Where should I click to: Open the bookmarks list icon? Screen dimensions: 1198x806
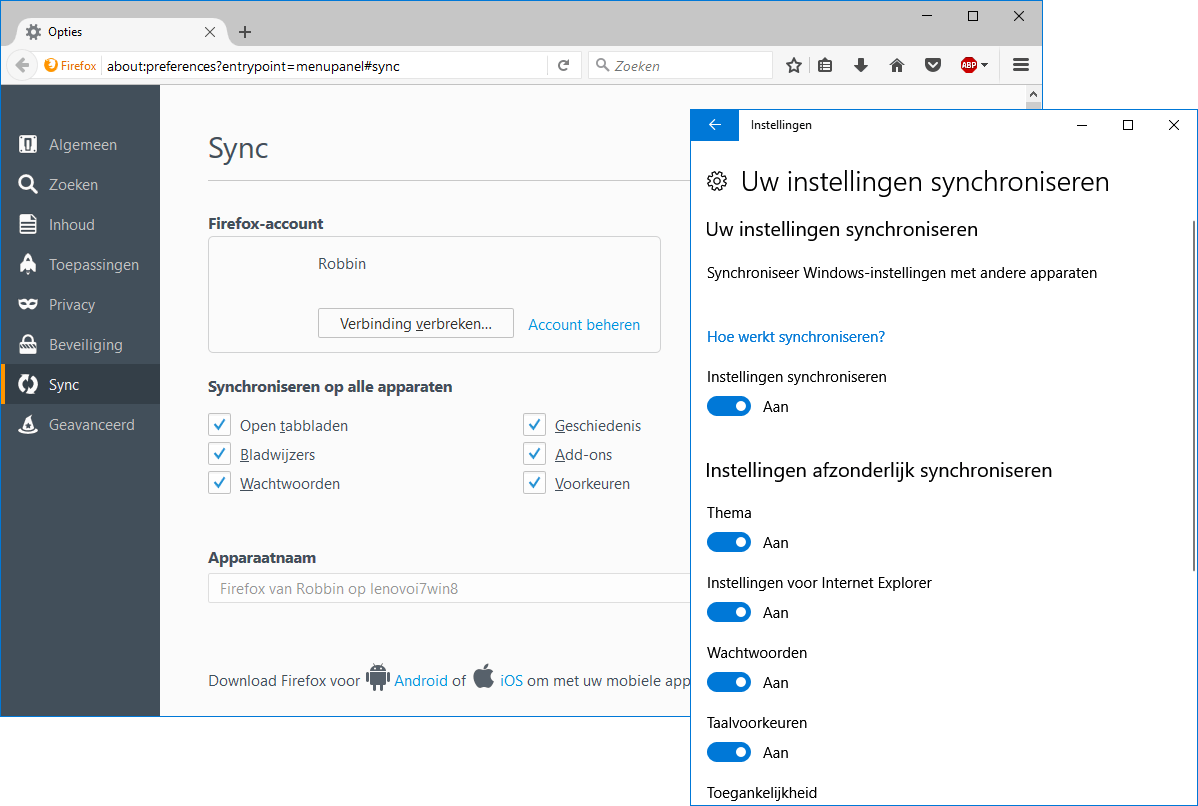pos(825,65)
